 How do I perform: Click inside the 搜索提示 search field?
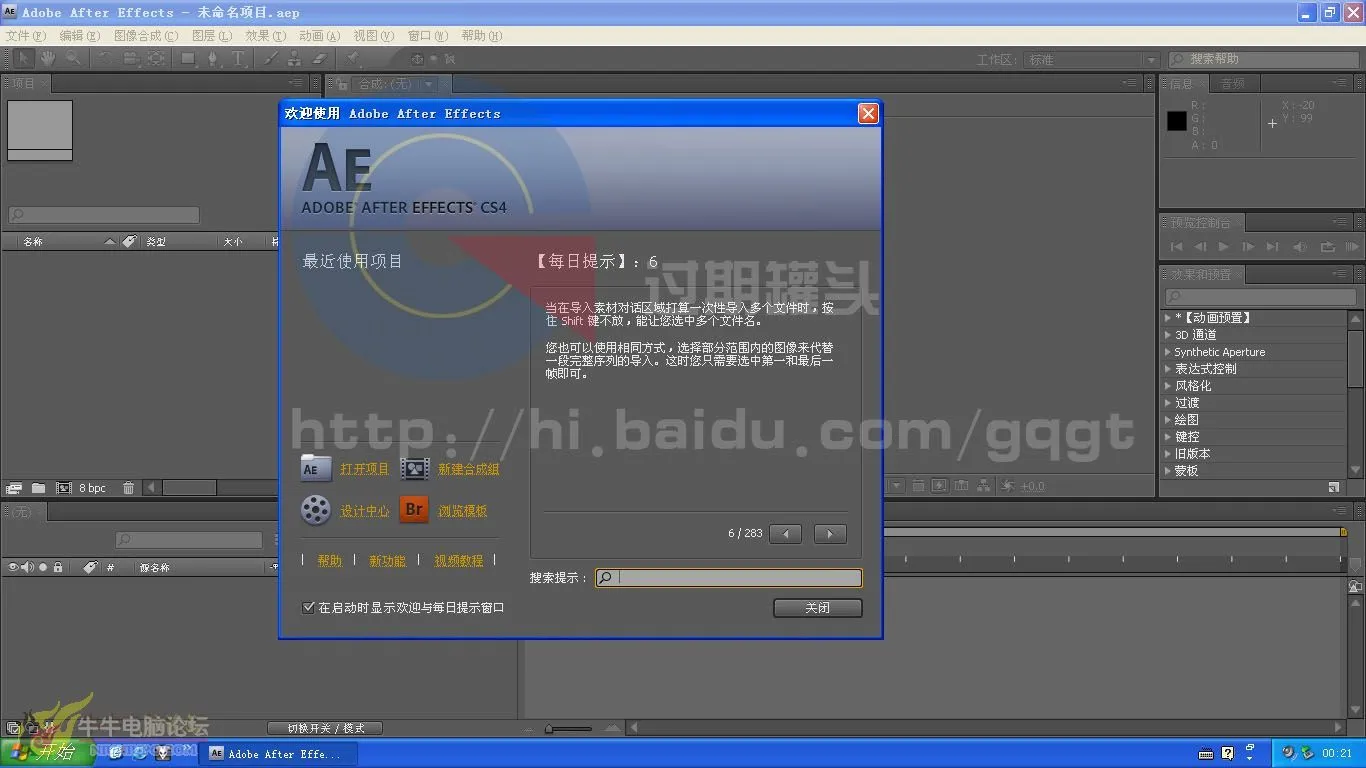tap(730, 577)
